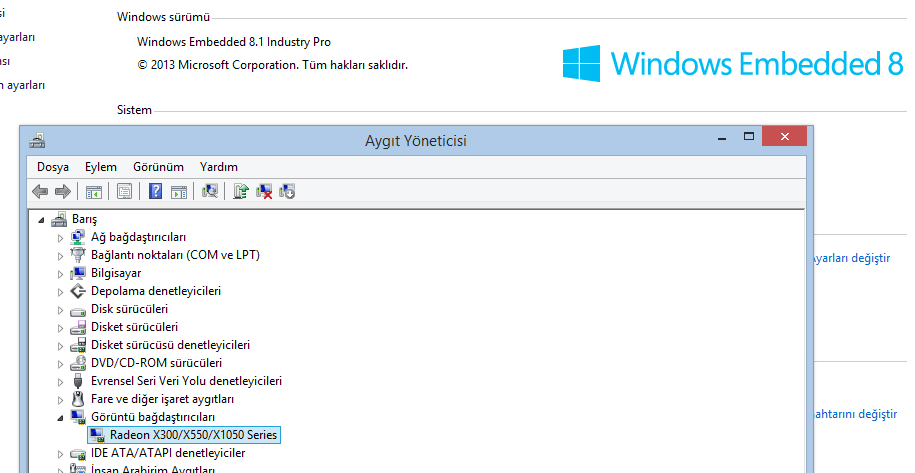Image resolution: width=915 pixels, height=473 pixels.
Task: Click the Uninstall device red X icon
Action: 265,192
